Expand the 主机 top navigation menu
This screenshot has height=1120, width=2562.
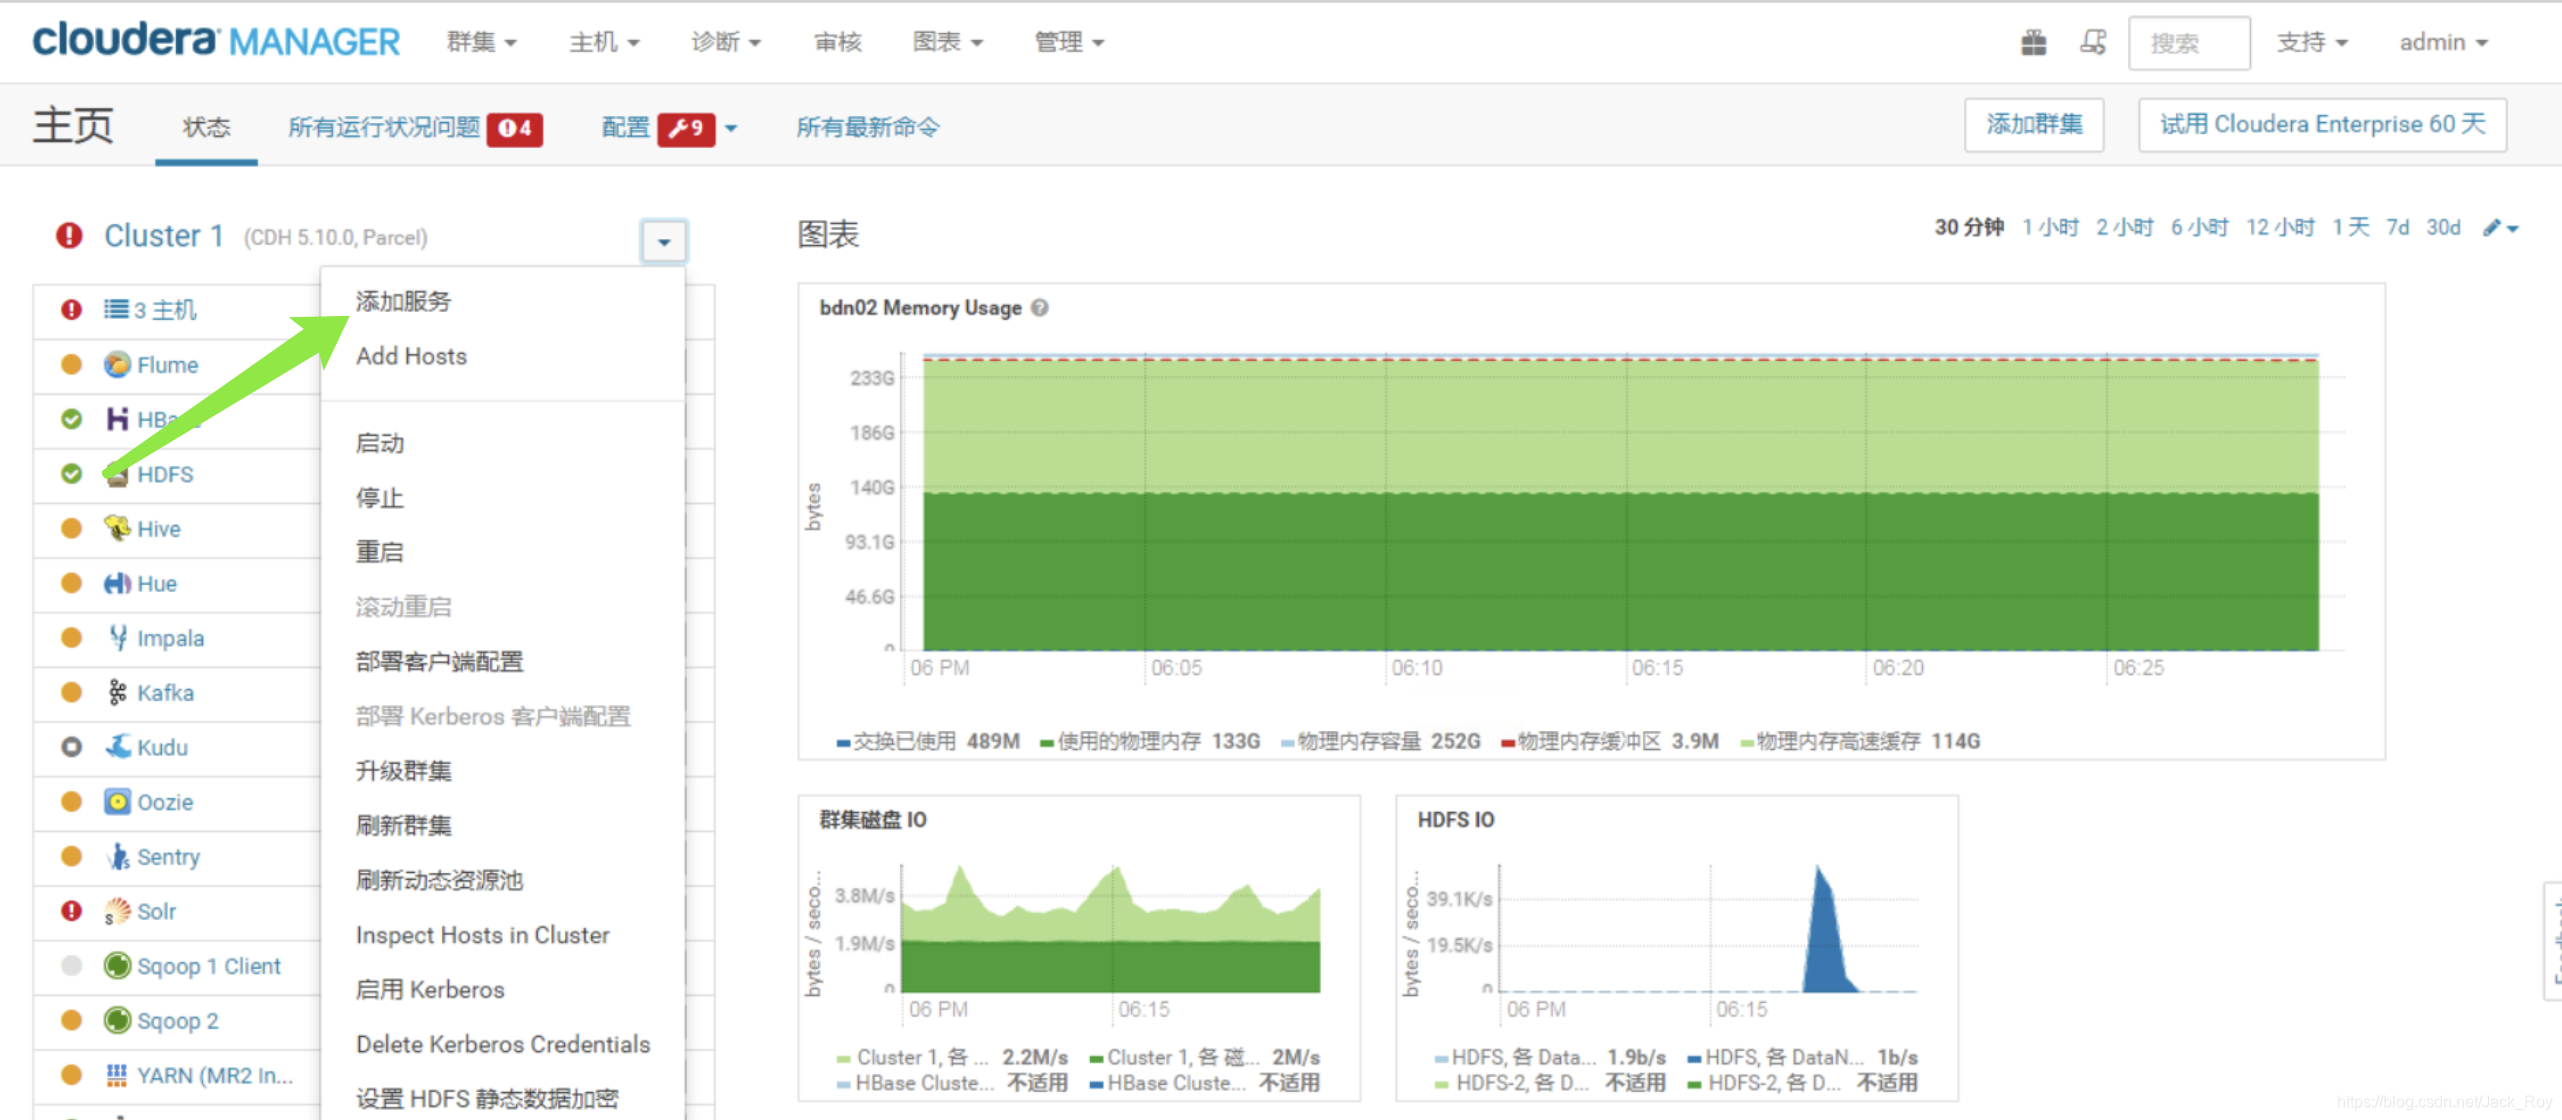(604, 42)
